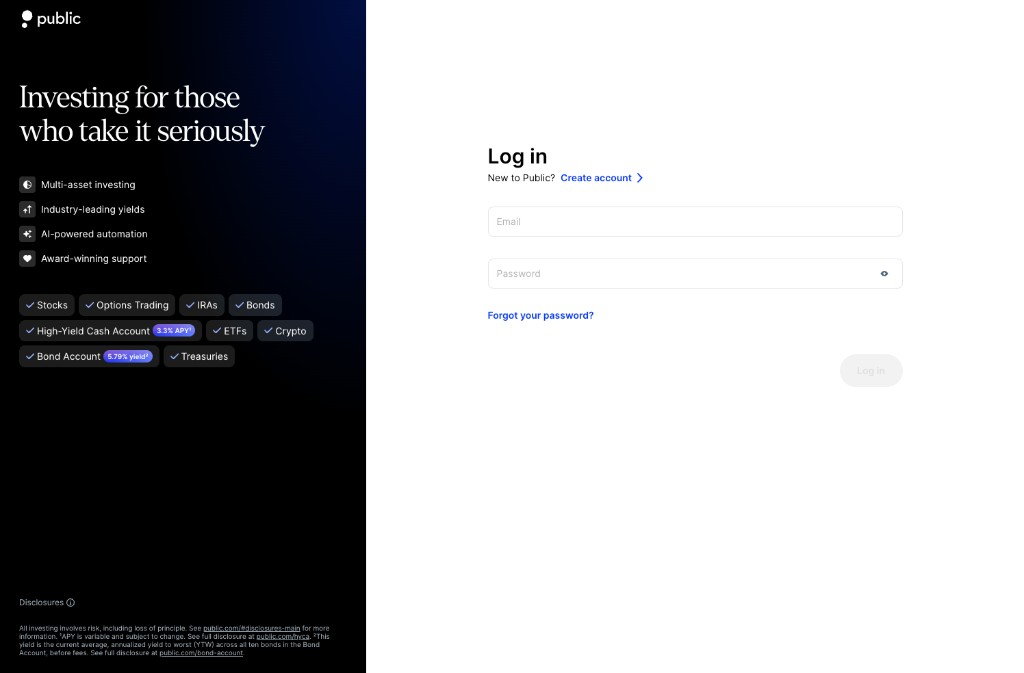Click the 3.3% APY badge

[x=174, y=330]
